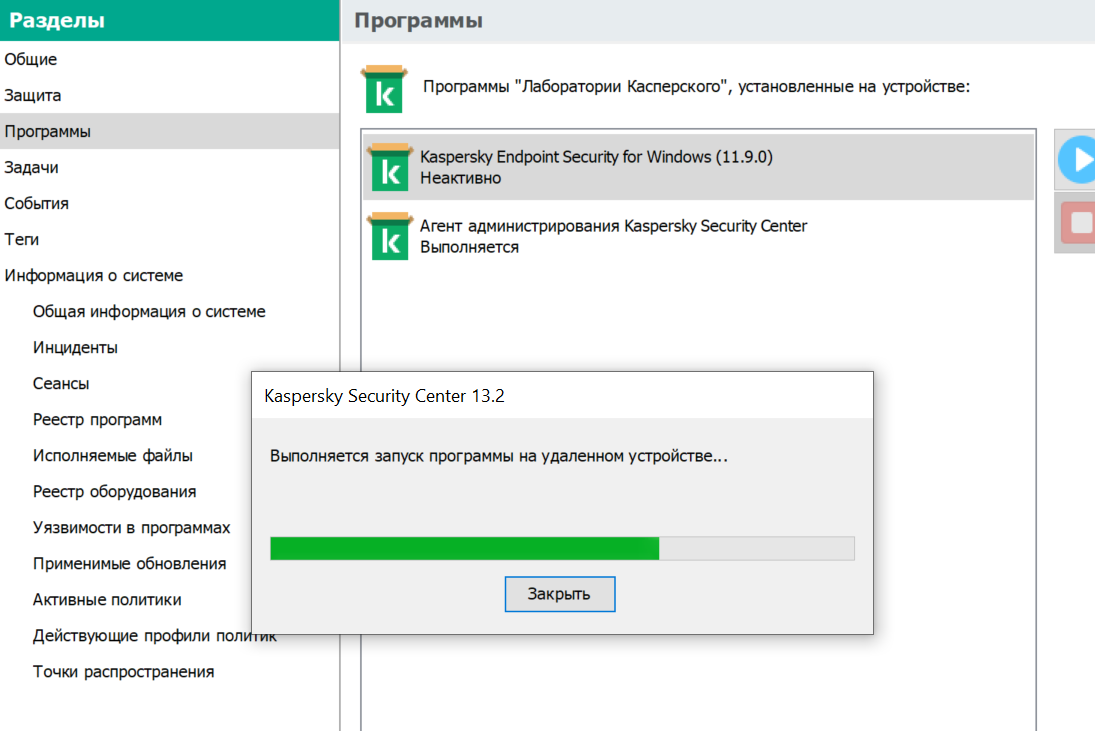Open the Инциденты subsection

click(x=75, y=348)
